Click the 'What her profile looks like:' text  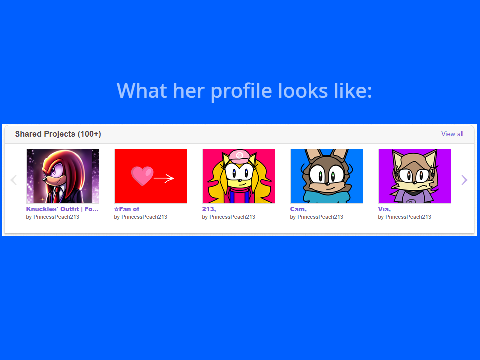coord(244,91)
